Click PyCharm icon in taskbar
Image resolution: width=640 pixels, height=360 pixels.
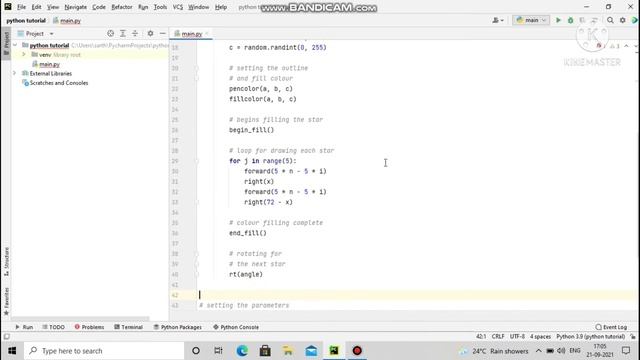(334, 351)
